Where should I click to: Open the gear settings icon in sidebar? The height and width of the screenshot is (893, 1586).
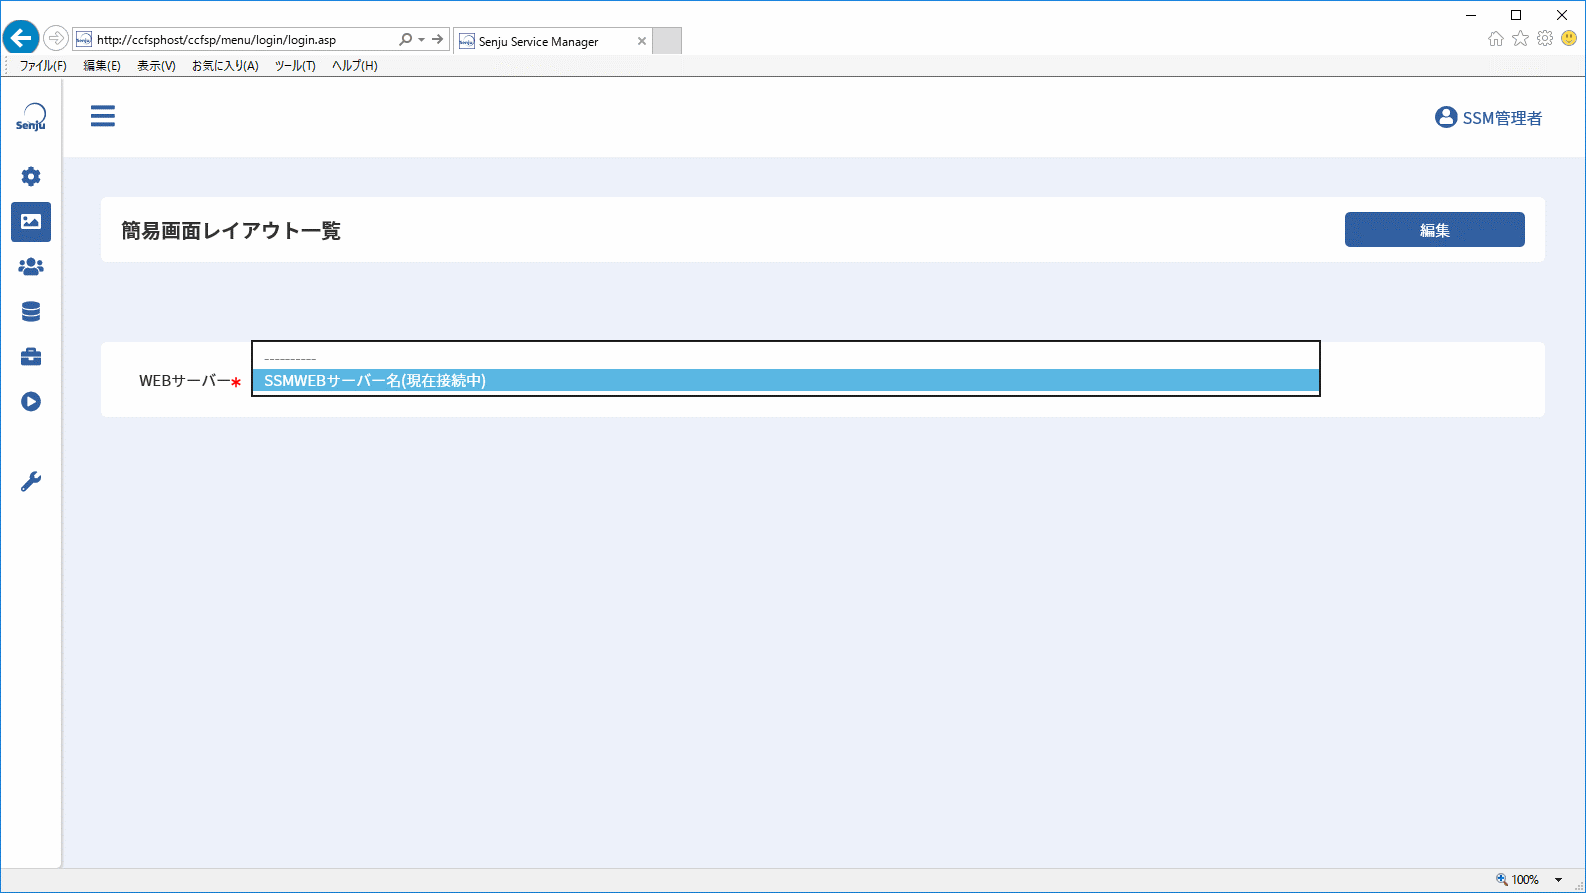point(31,177)
